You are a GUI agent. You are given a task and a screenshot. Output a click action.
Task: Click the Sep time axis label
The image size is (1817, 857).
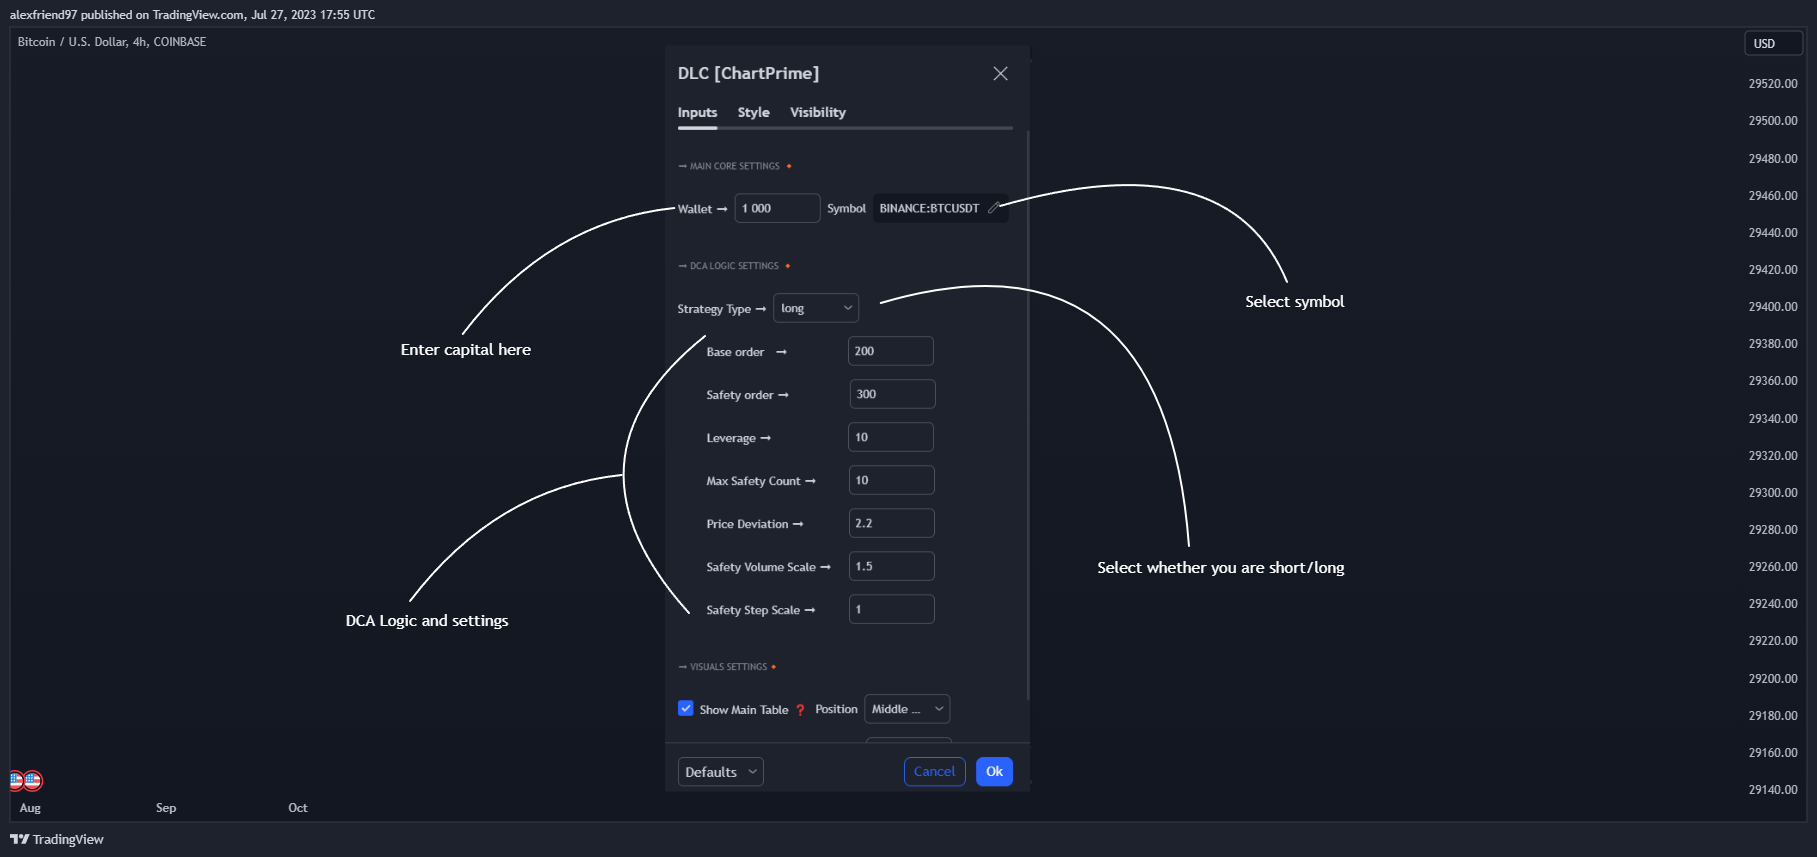click(x=166, y=808)
